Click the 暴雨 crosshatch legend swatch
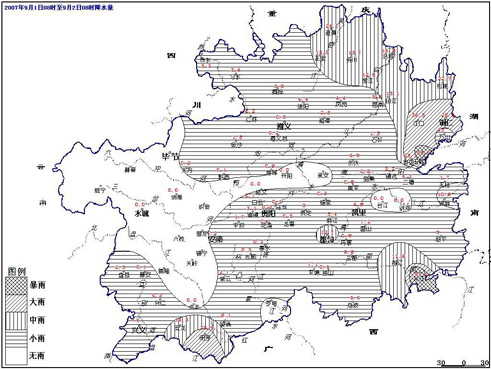 point(16,286)
